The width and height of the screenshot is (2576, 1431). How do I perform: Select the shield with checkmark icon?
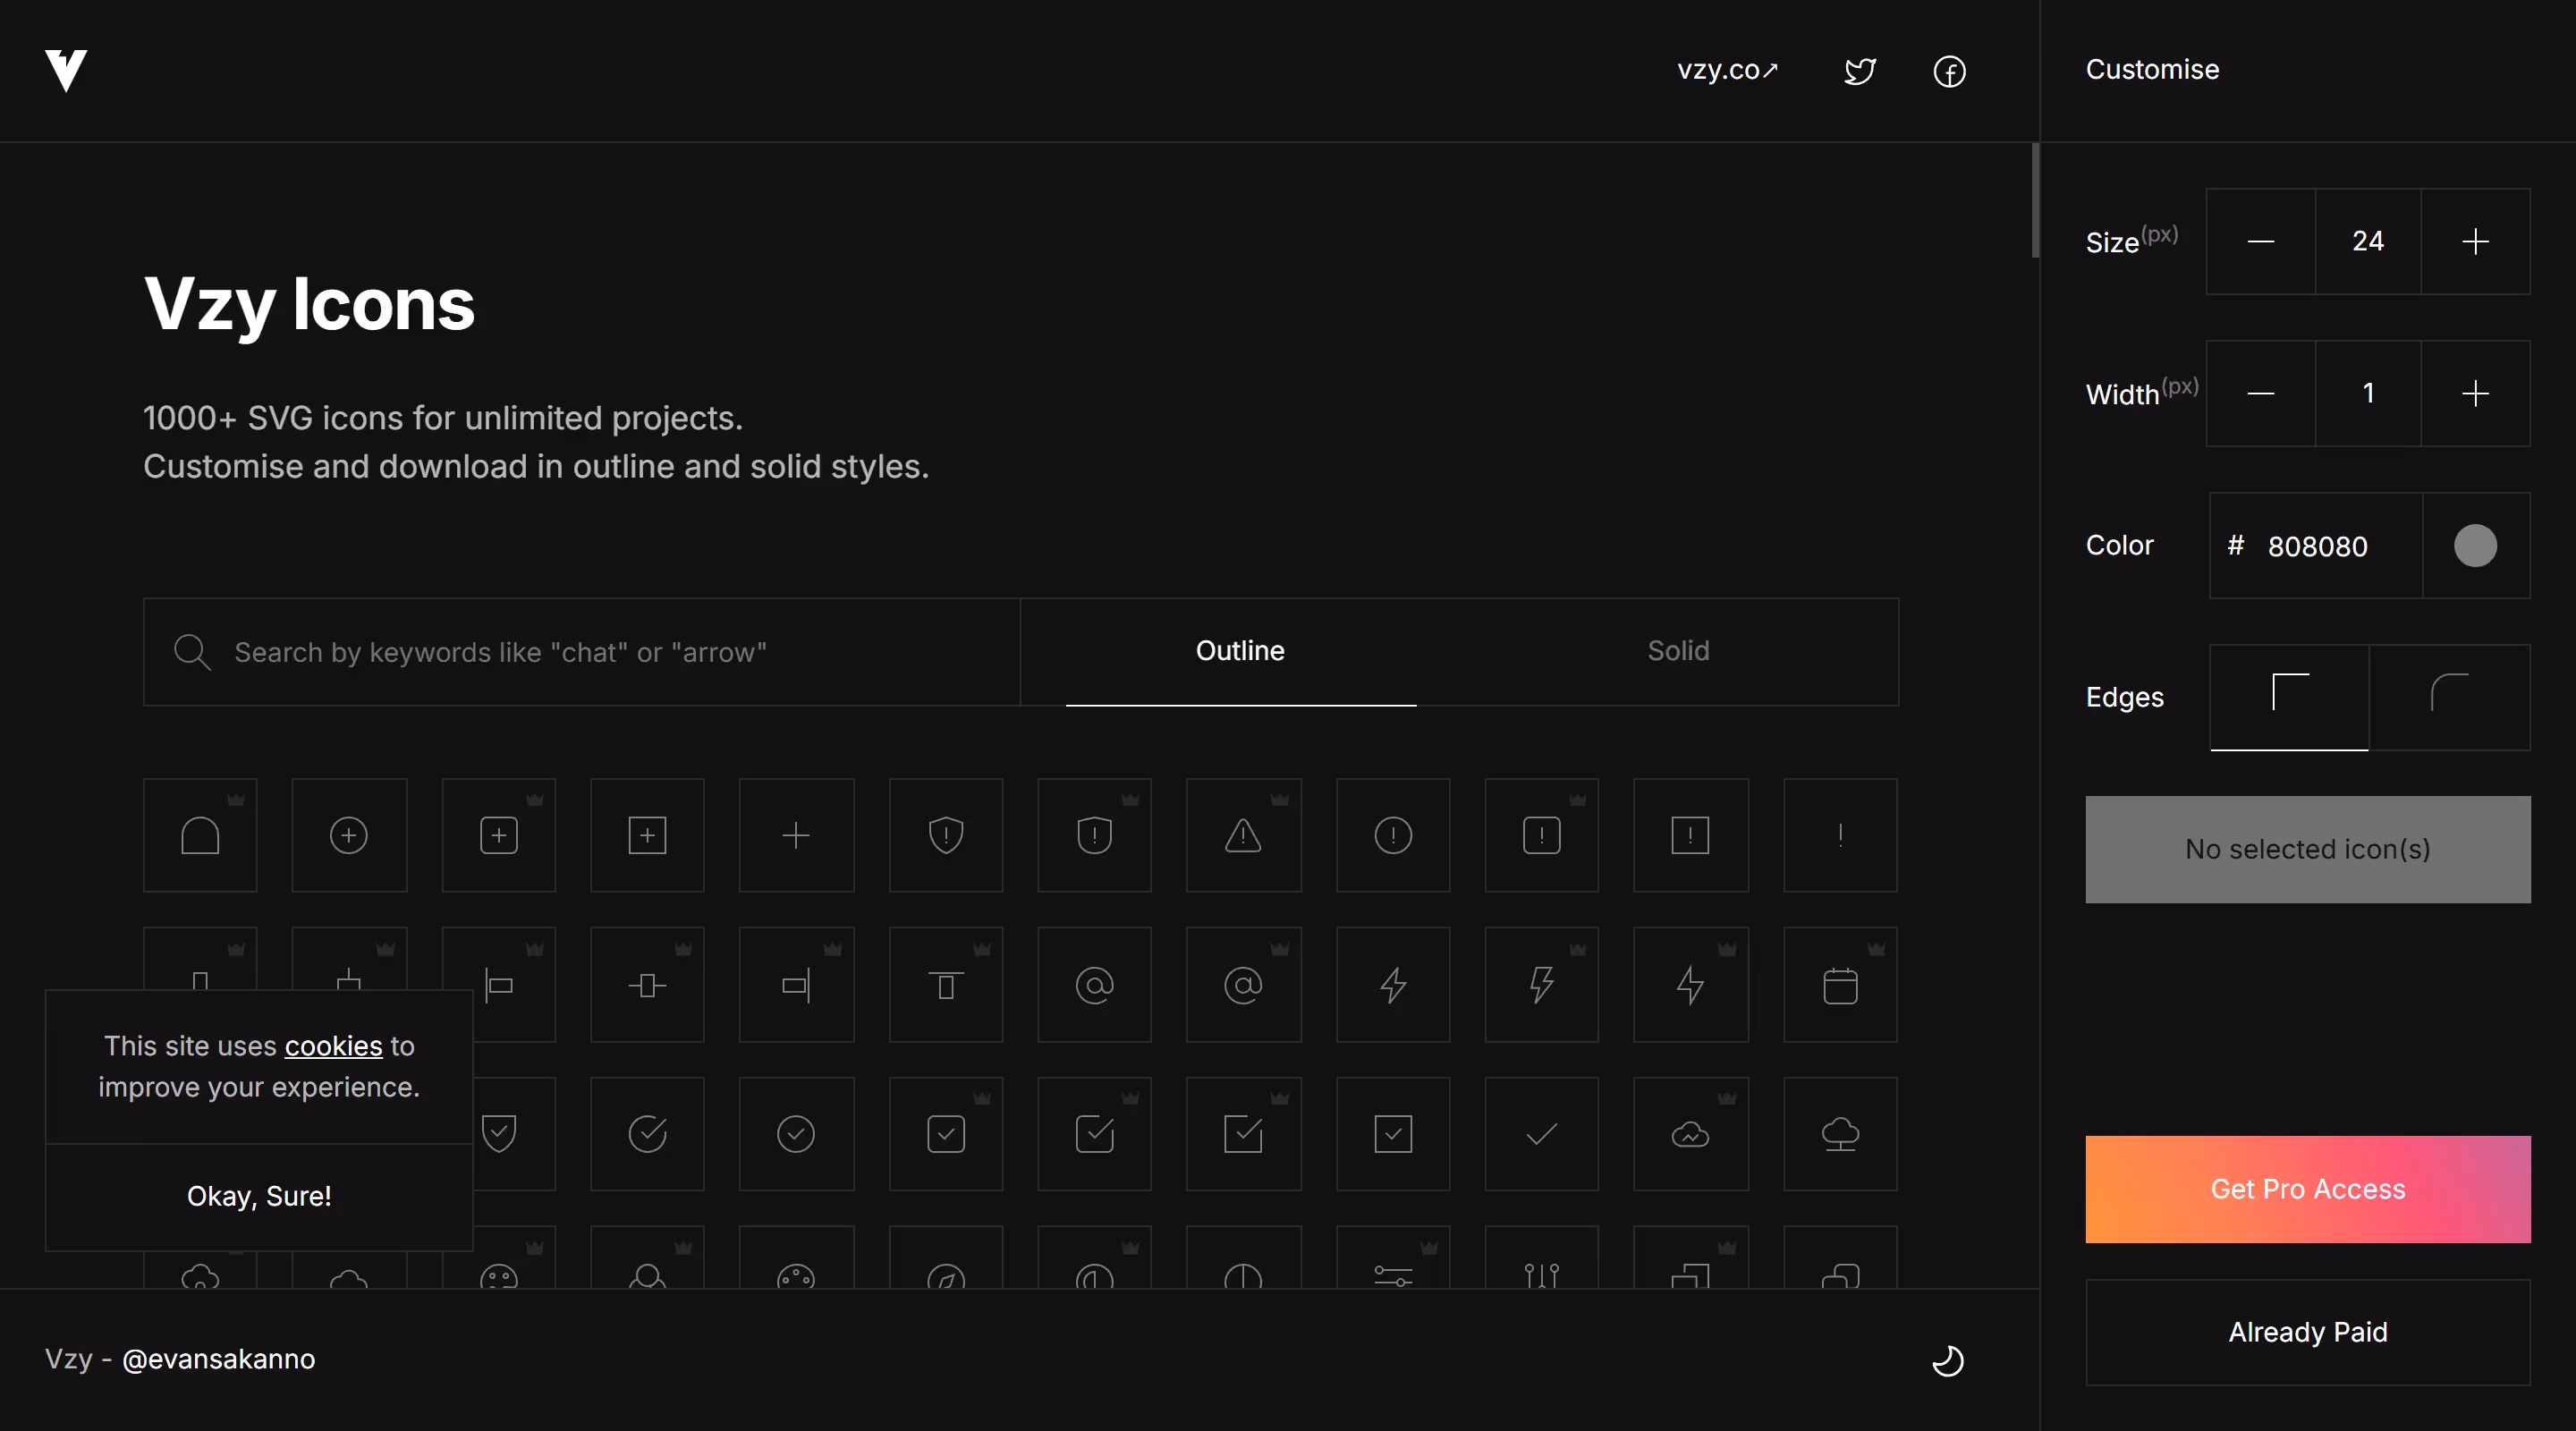[x=500, y=1134]
